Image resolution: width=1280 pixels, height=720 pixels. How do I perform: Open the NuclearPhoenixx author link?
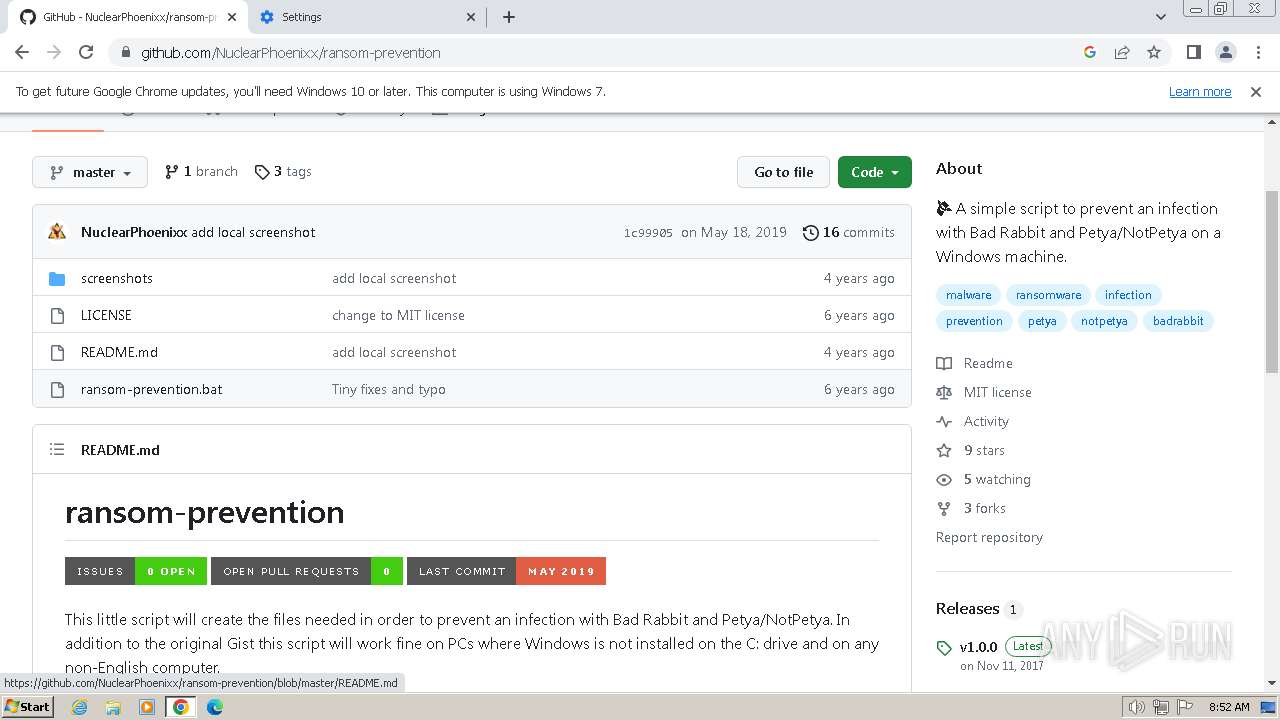134,232
